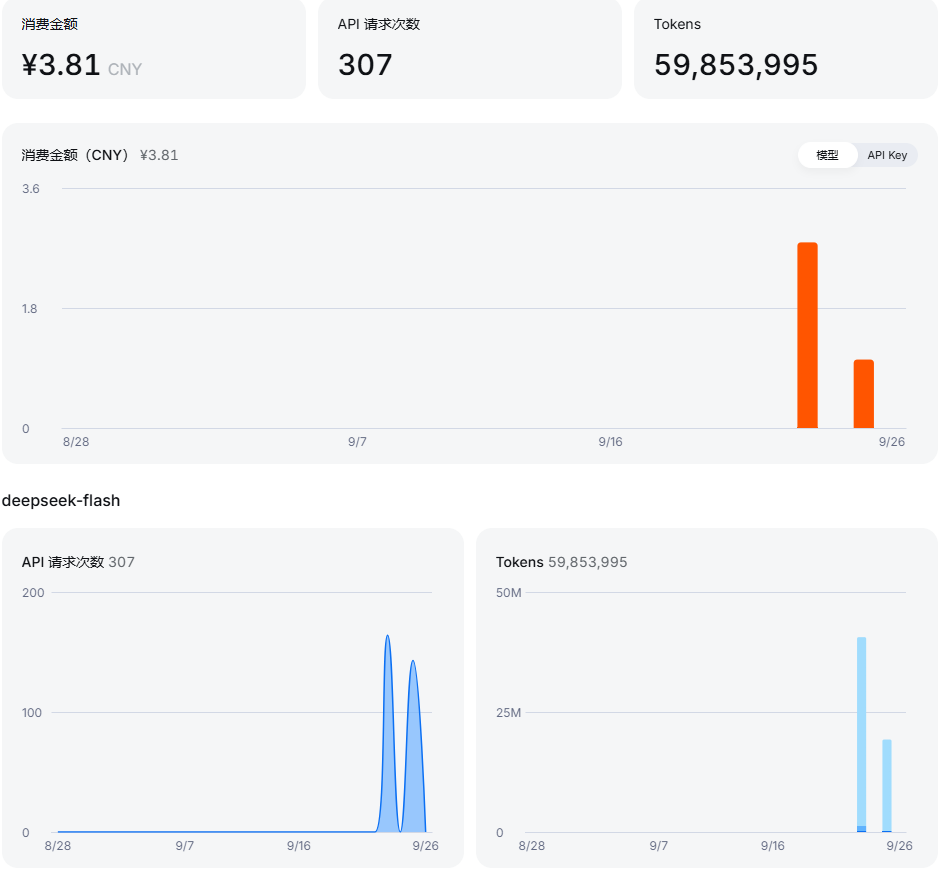
Task: Click the tallest orange spending bar
Action: 807,335
